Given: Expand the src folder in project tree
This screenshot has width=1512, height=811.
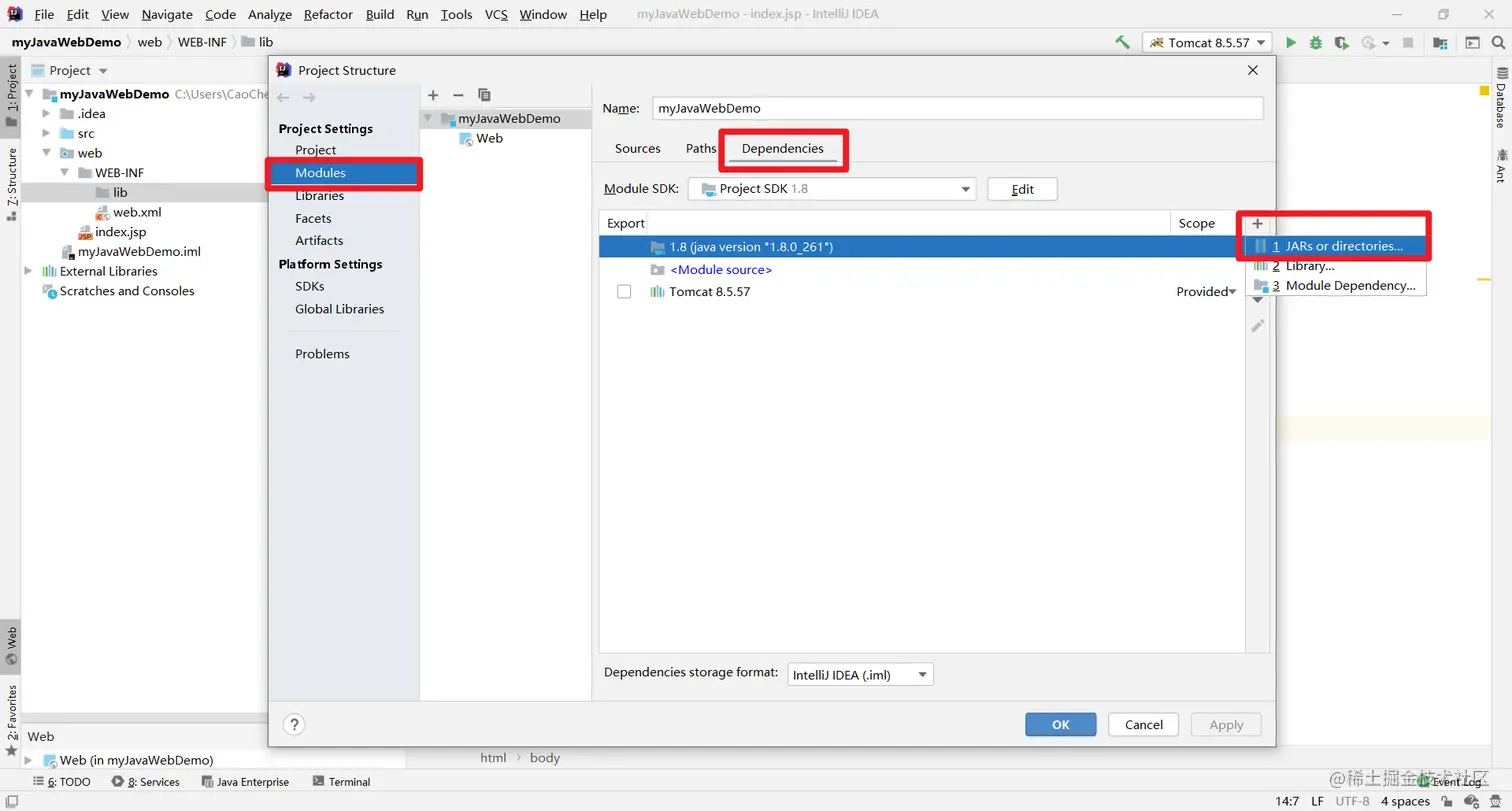Looking at the screenshot, I should [46, 133].
